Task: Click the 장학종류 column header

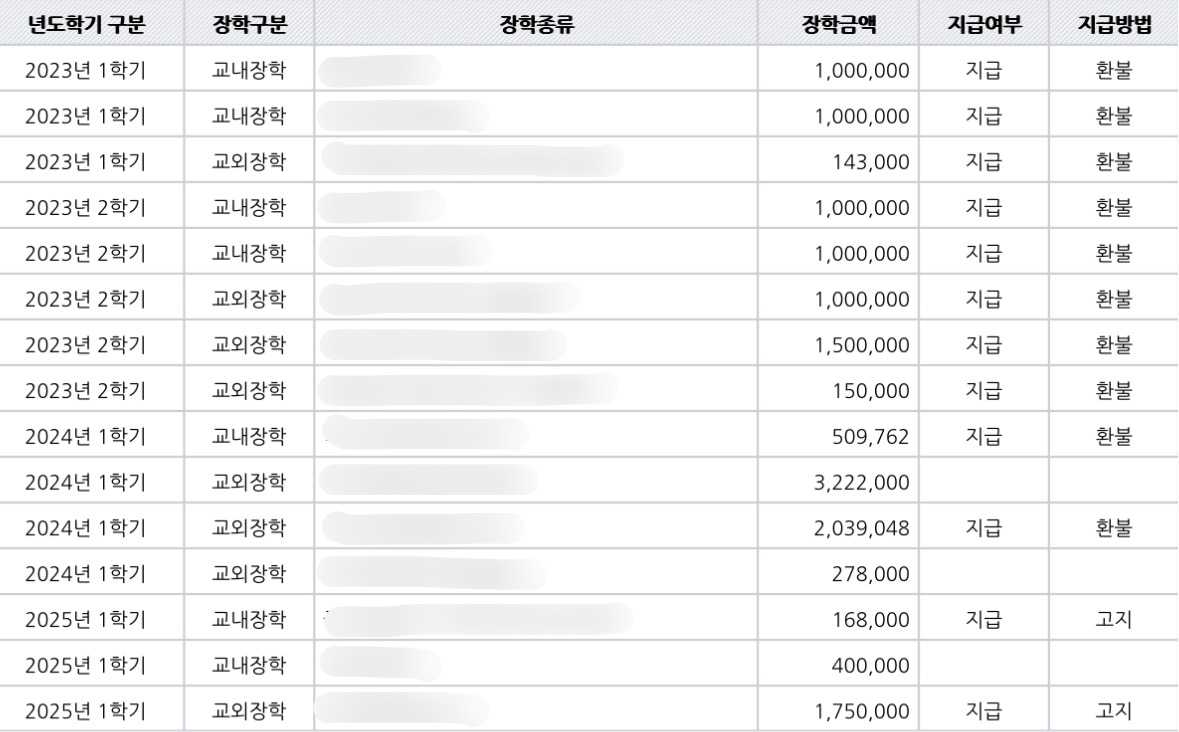Action: click(x=536, y=23)
